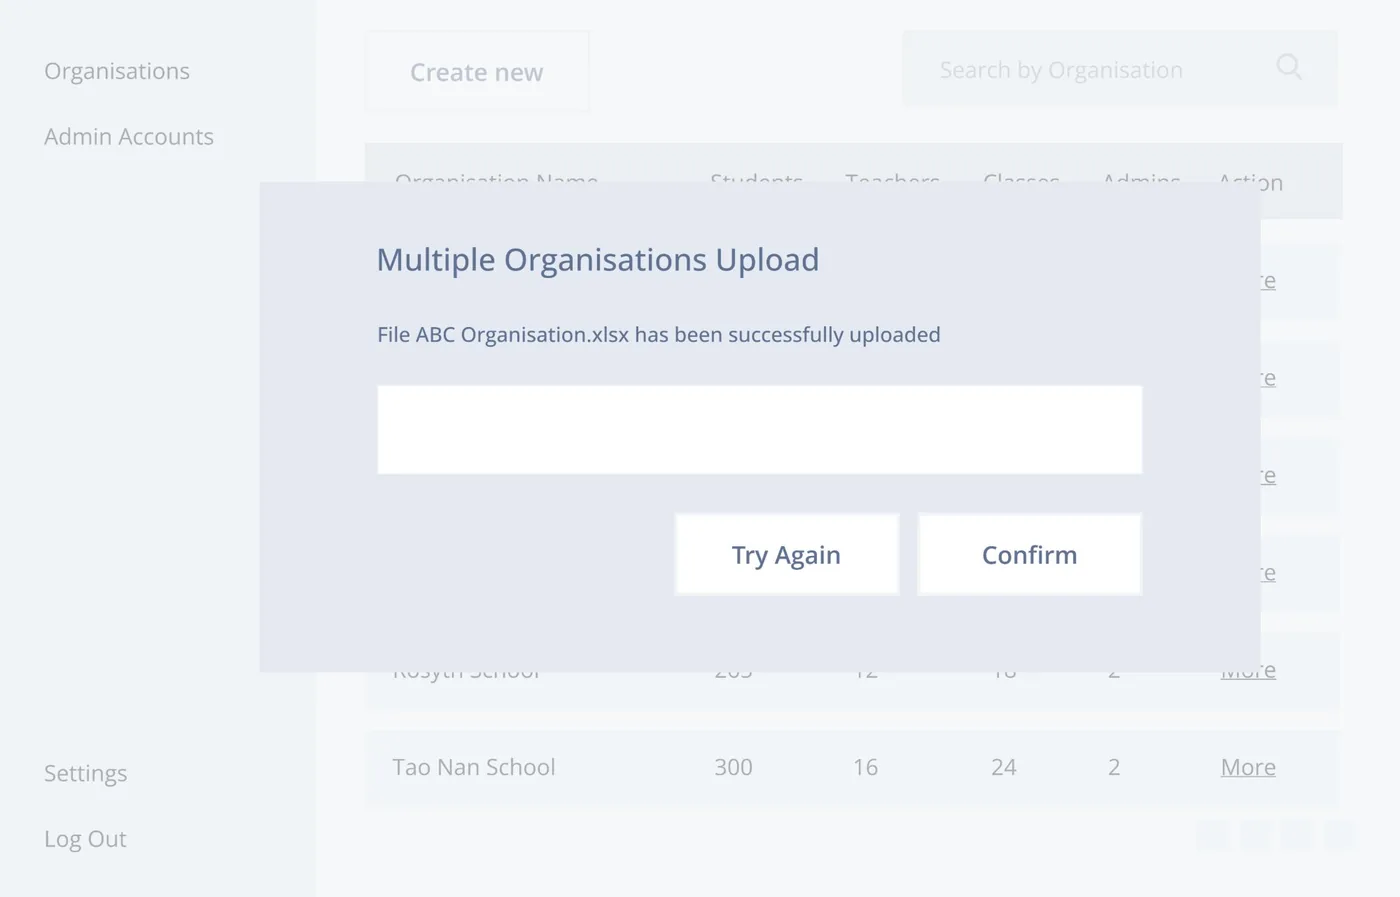Go to Admin Accounts in the sidebar
Viewport: 1400px width, 897px height.
[129, 136]
